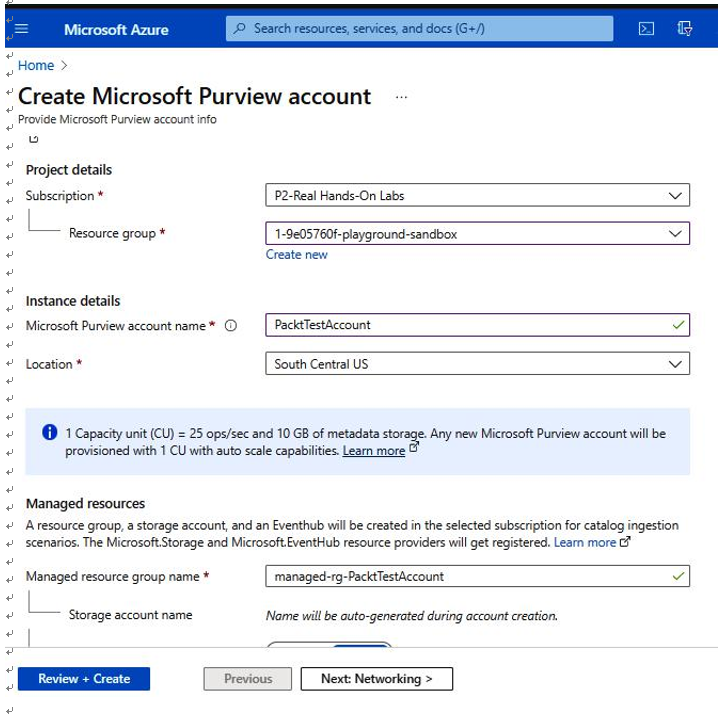Click the Previous button
723x718 pixels.
[248, 679]
